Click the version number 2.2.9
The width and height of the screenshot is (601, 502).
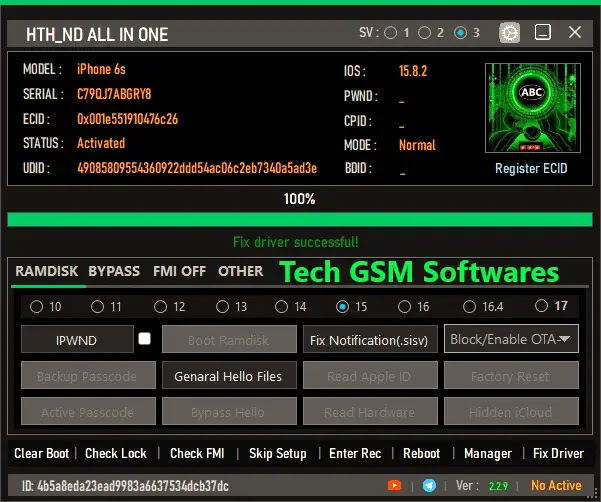(498, 486)
